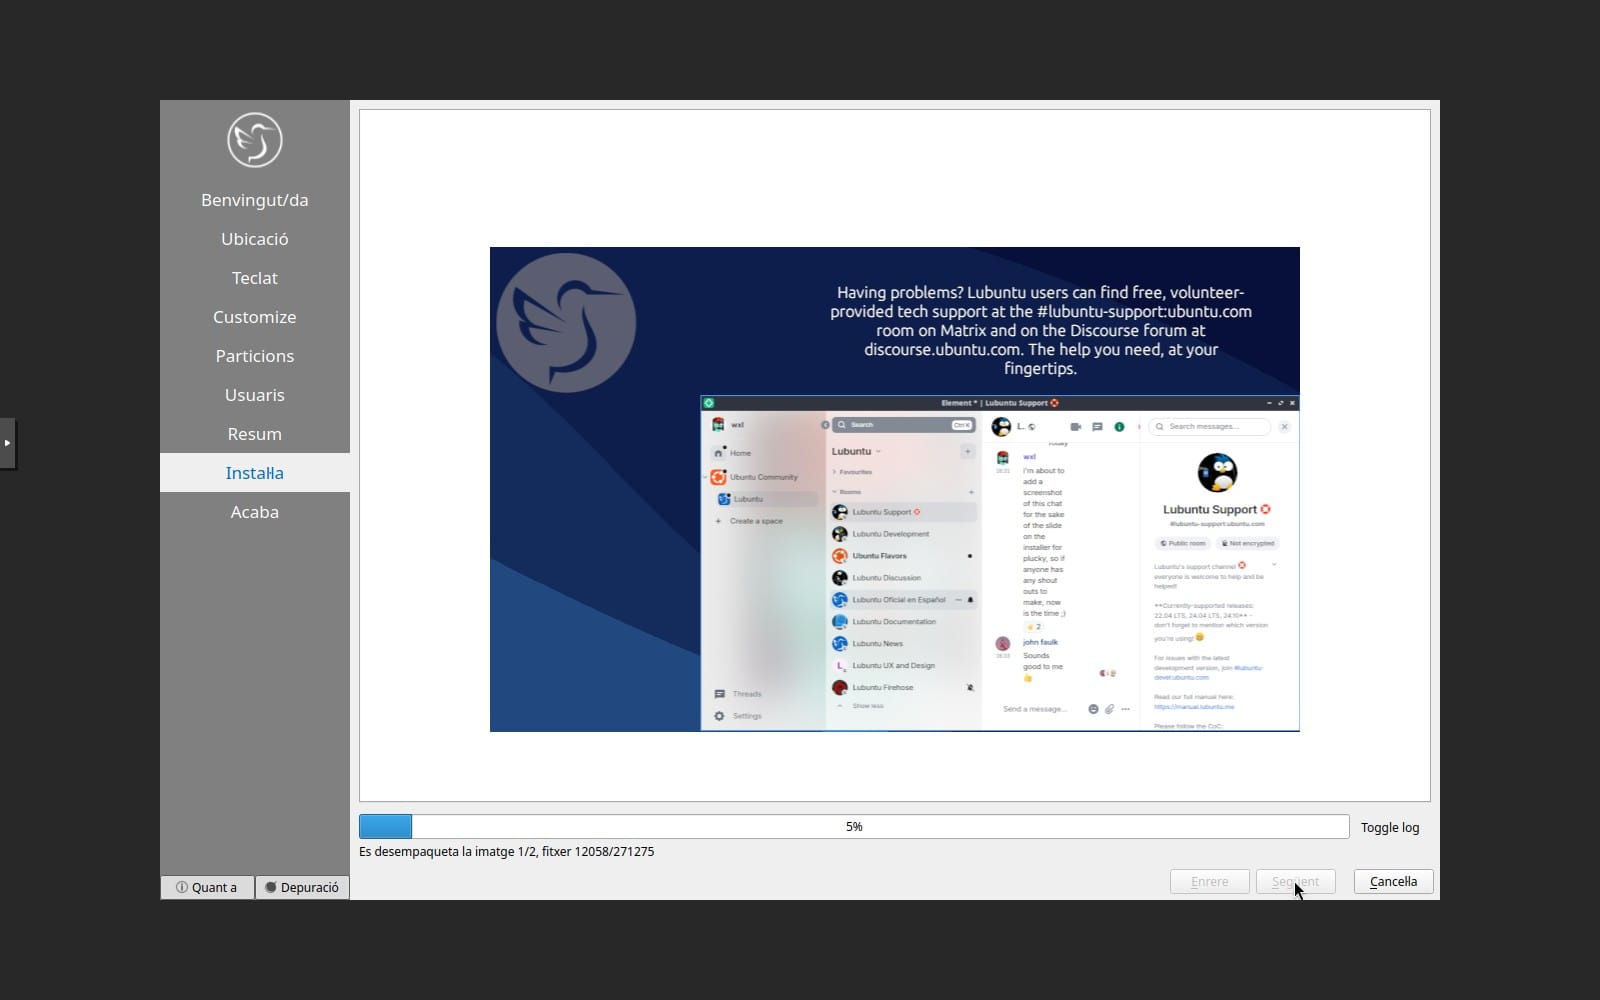1600x1000 pixels.
Task: Select the Benvingut/da step
Action: (255, 200)
